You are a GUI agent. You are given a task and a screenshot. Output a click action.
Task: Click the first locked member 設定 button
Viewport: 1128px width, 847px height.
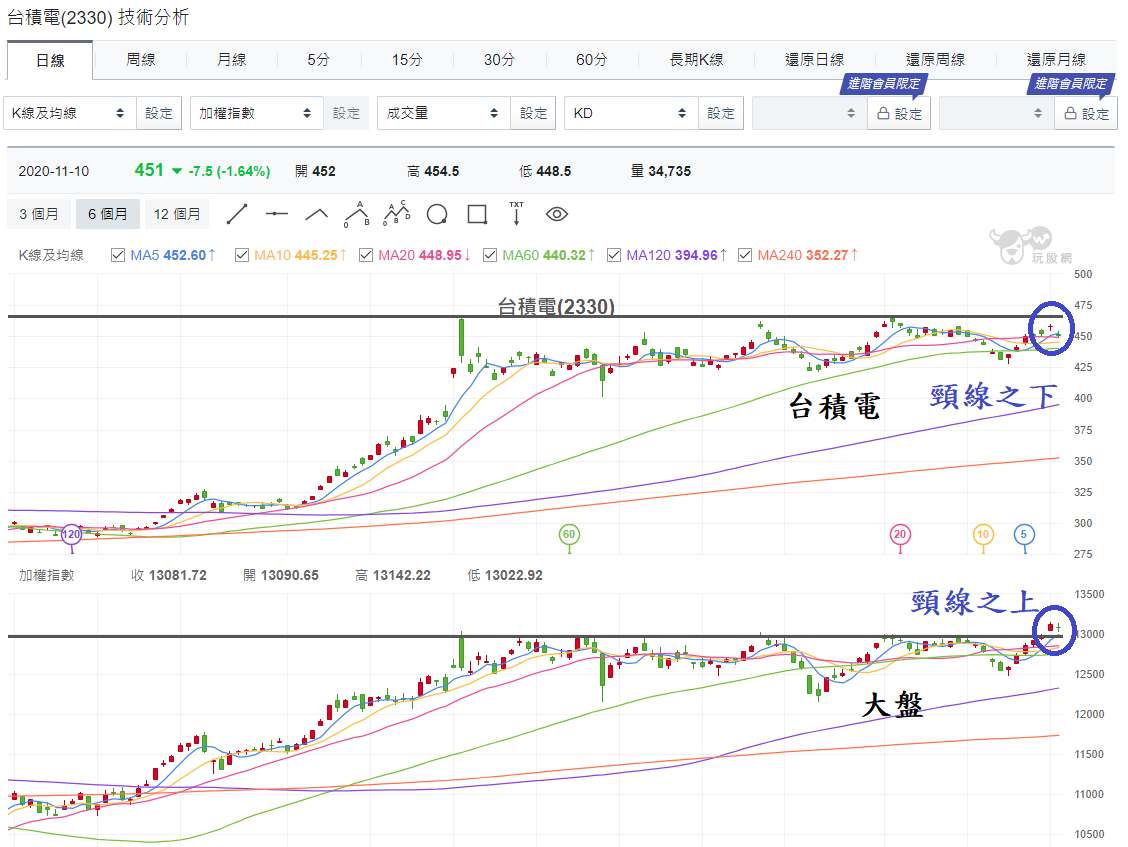tap(899, 114)
